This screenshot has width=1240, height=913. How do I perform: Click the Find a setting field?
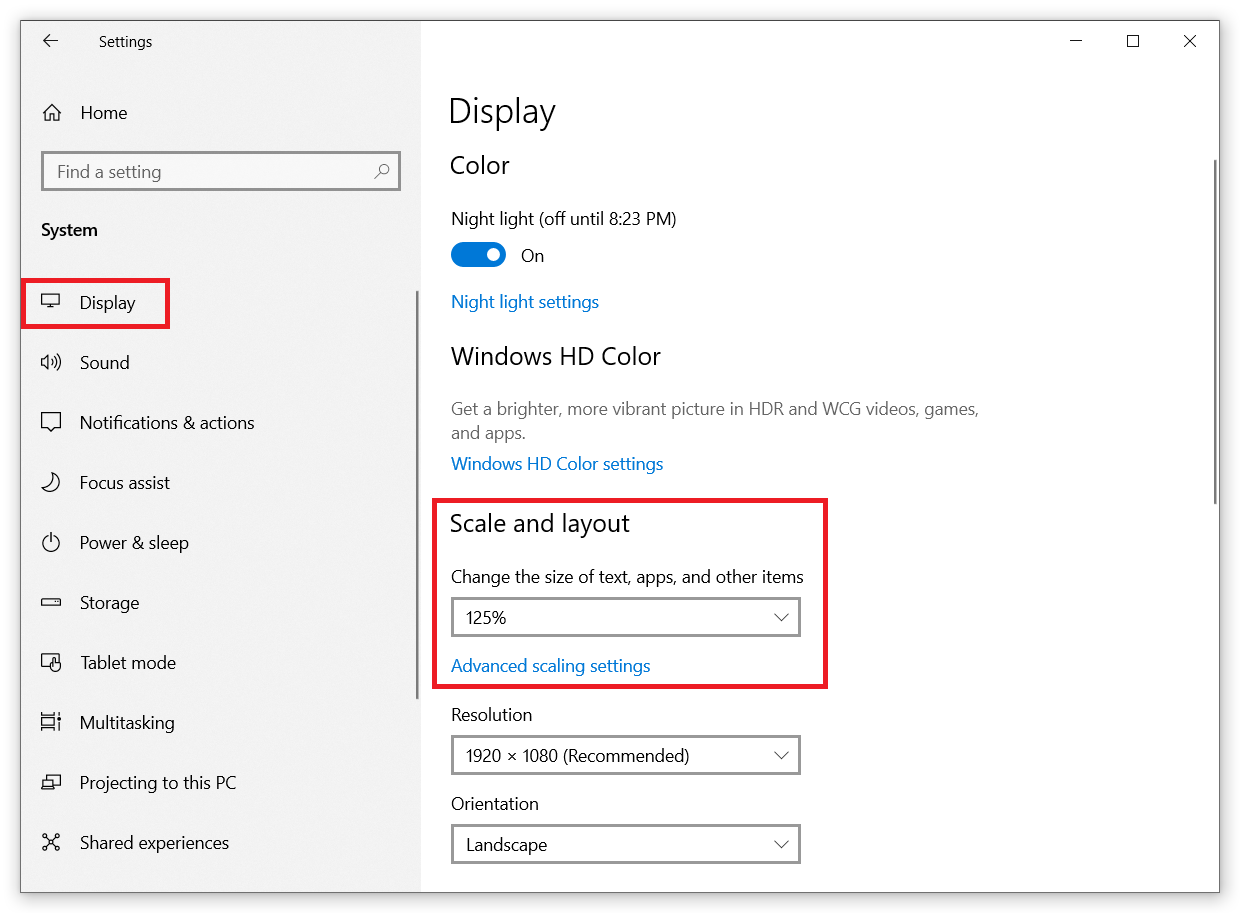(x=210, y=171)
